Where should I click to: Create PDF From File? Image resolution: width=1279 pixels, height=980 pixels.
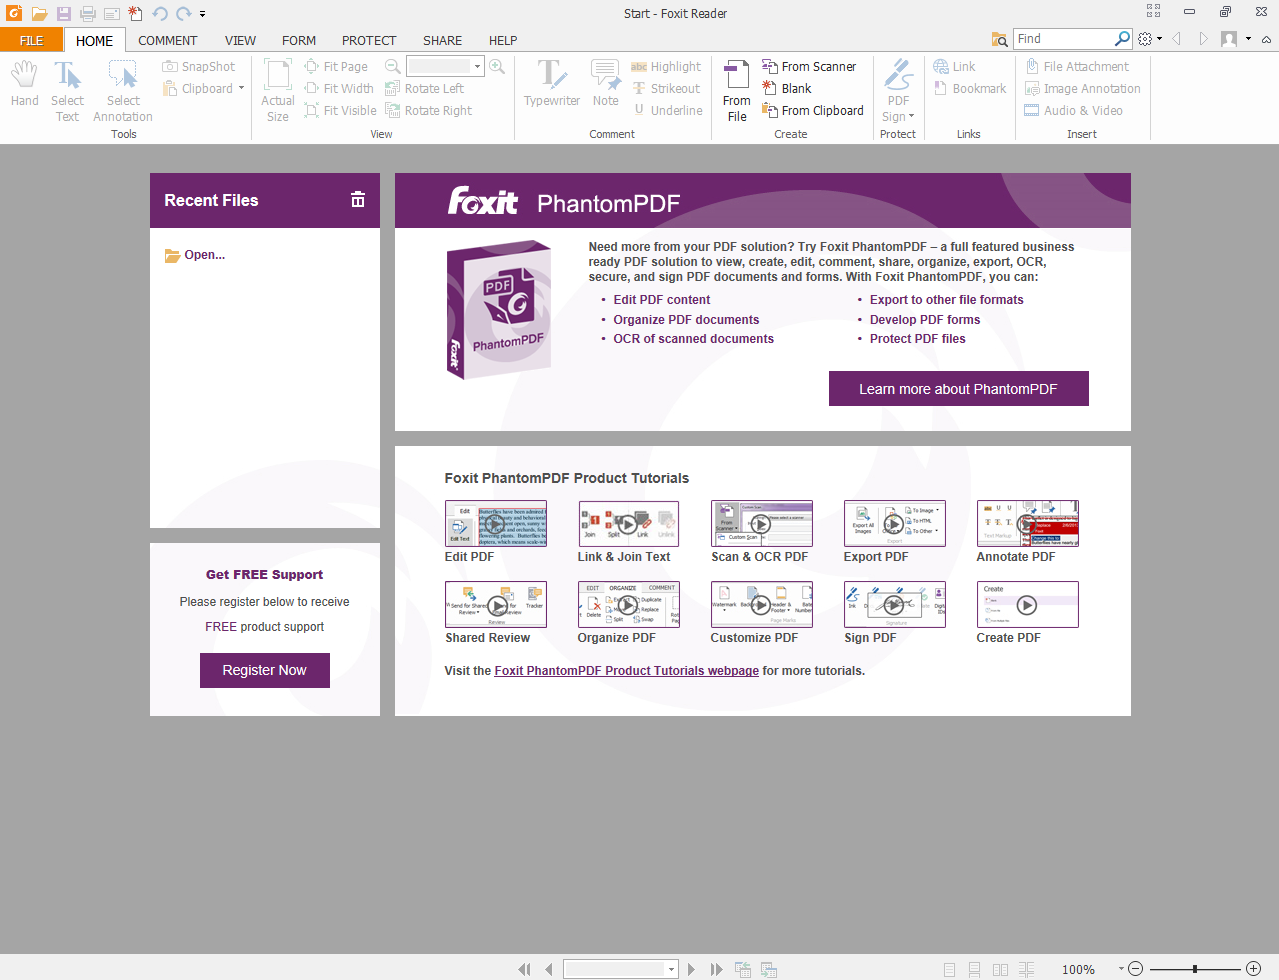pos(737,91)
